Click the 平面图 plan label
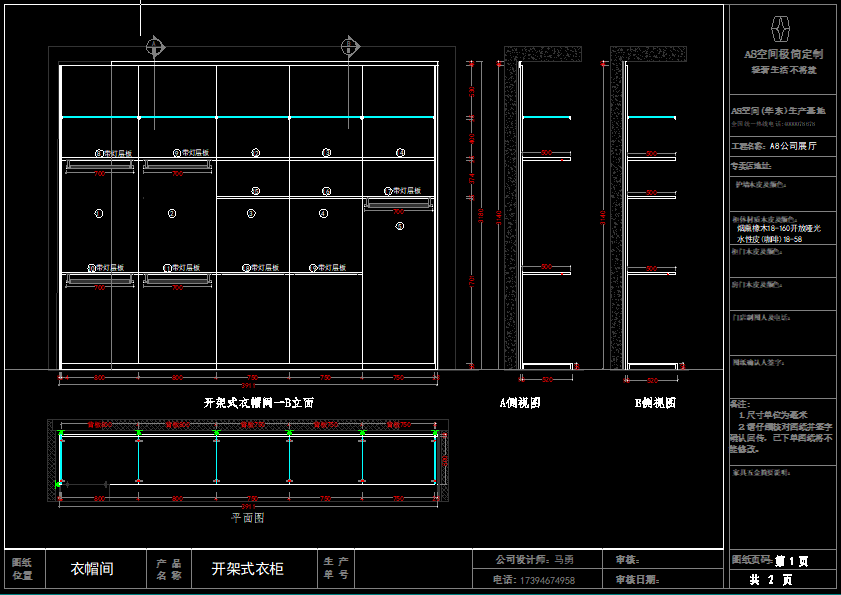 tap(248, 518)
